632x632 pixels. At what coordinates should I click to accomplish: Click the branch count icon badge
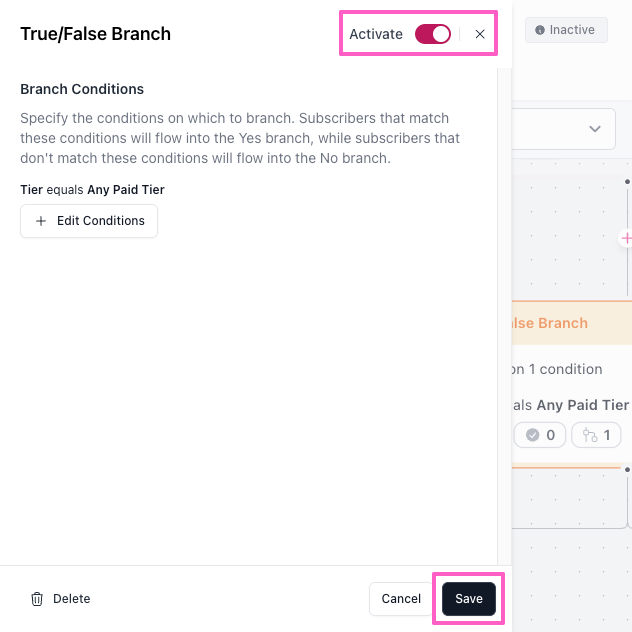pos(596,435)
